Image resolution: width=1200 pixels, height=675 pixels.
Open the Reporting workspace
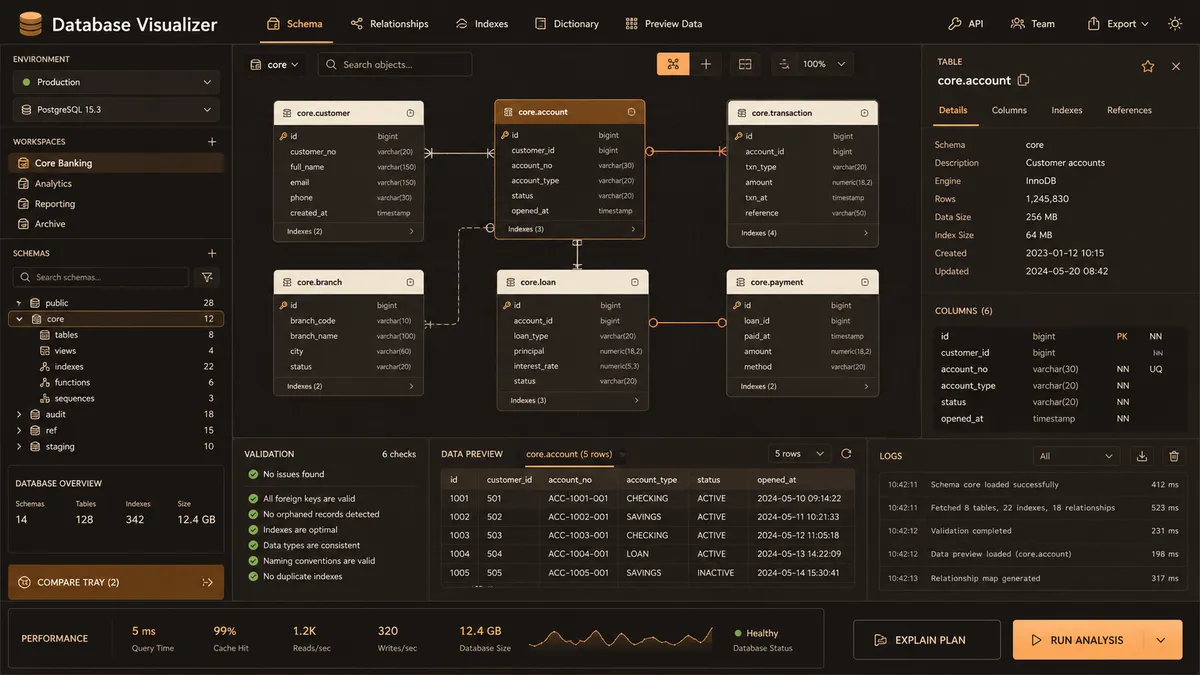click(x=116, y=204)
